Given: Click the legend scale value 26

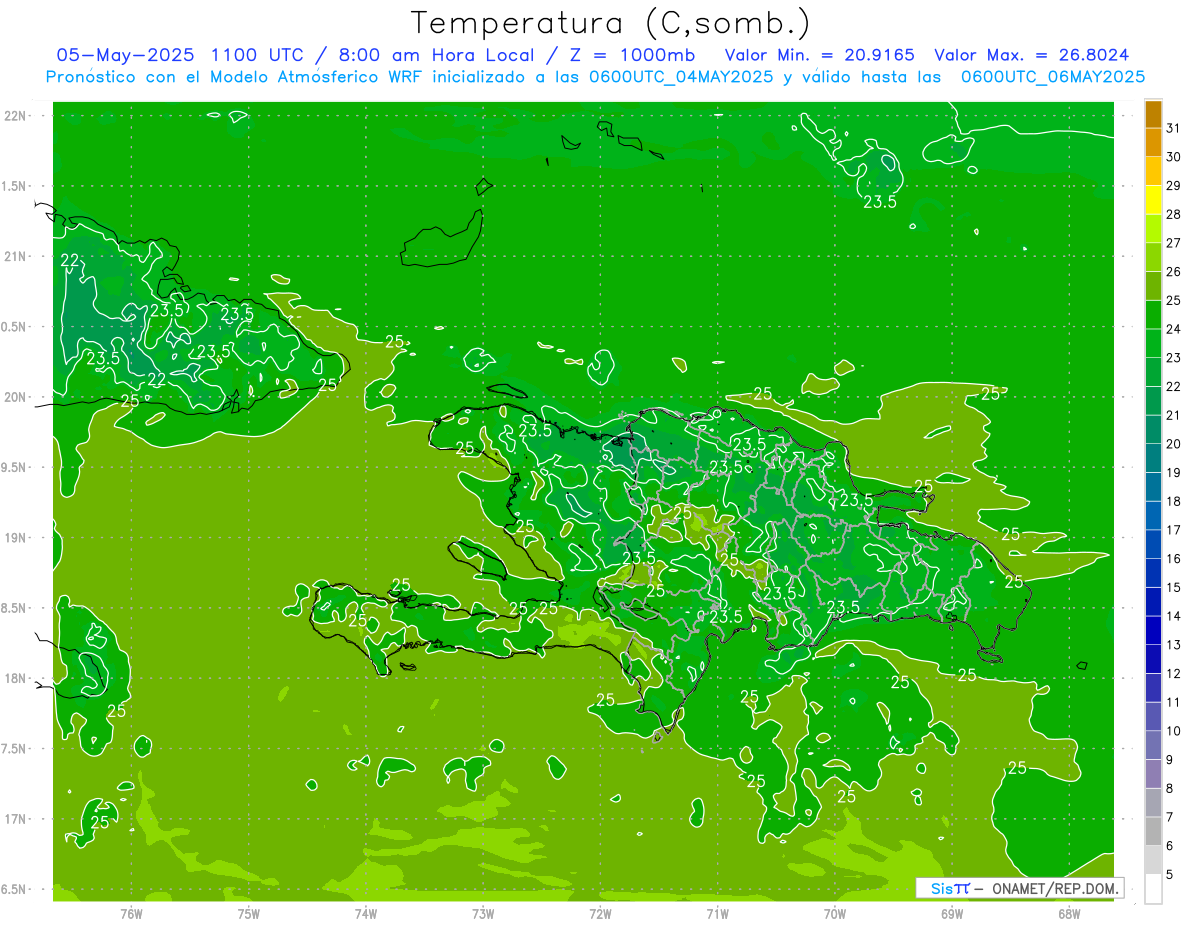Looking at the screenshot, I should (x=1173, y=271).
